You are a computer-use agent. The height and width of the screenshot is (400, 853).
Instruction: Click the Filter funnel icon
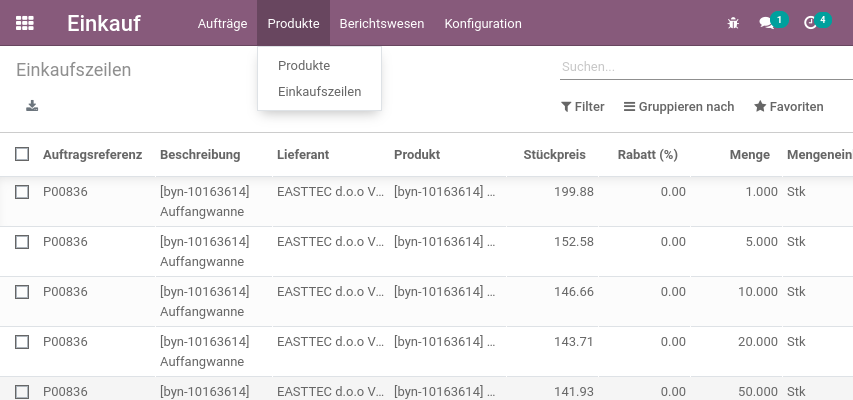[x=566, y=107]
